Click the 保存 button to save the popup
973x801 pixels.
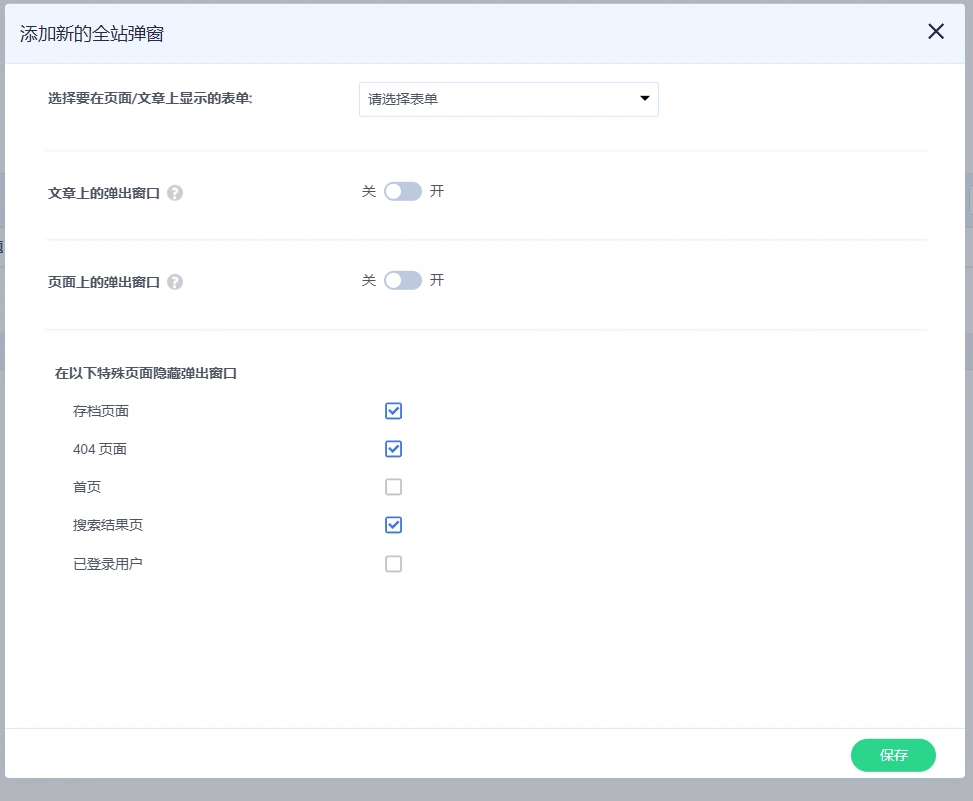click(893, 755)
